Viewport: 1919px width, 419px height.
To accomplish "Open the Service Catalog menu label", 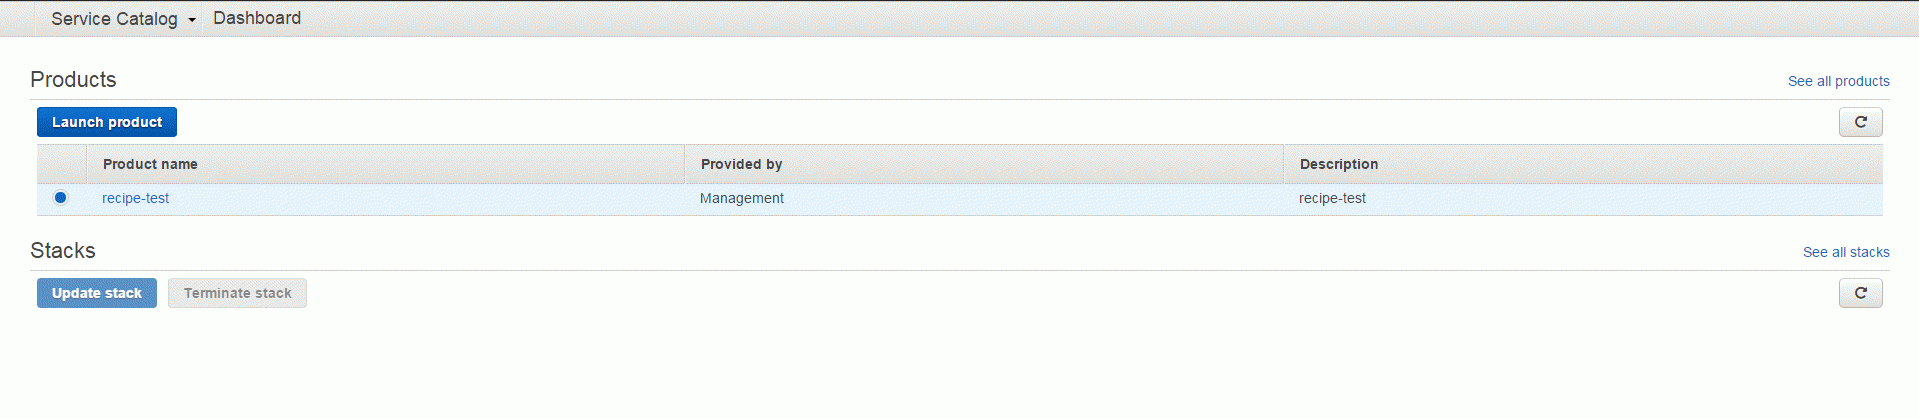I will coord(114,19).
